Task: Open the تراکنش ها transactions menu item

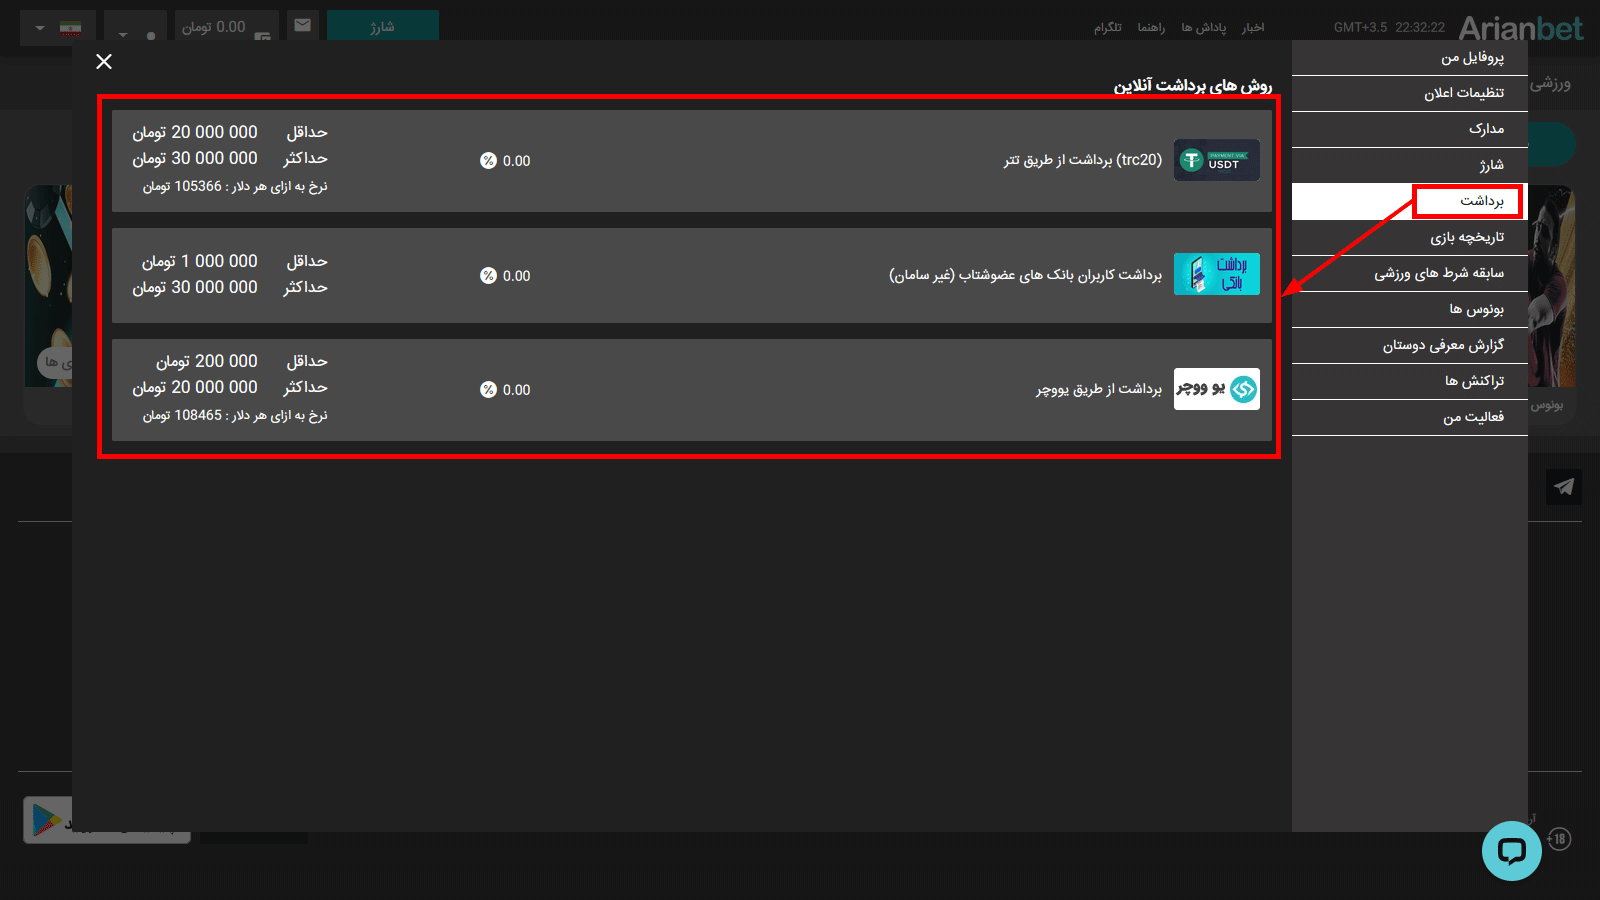Action: click(x=1473, y=381)
